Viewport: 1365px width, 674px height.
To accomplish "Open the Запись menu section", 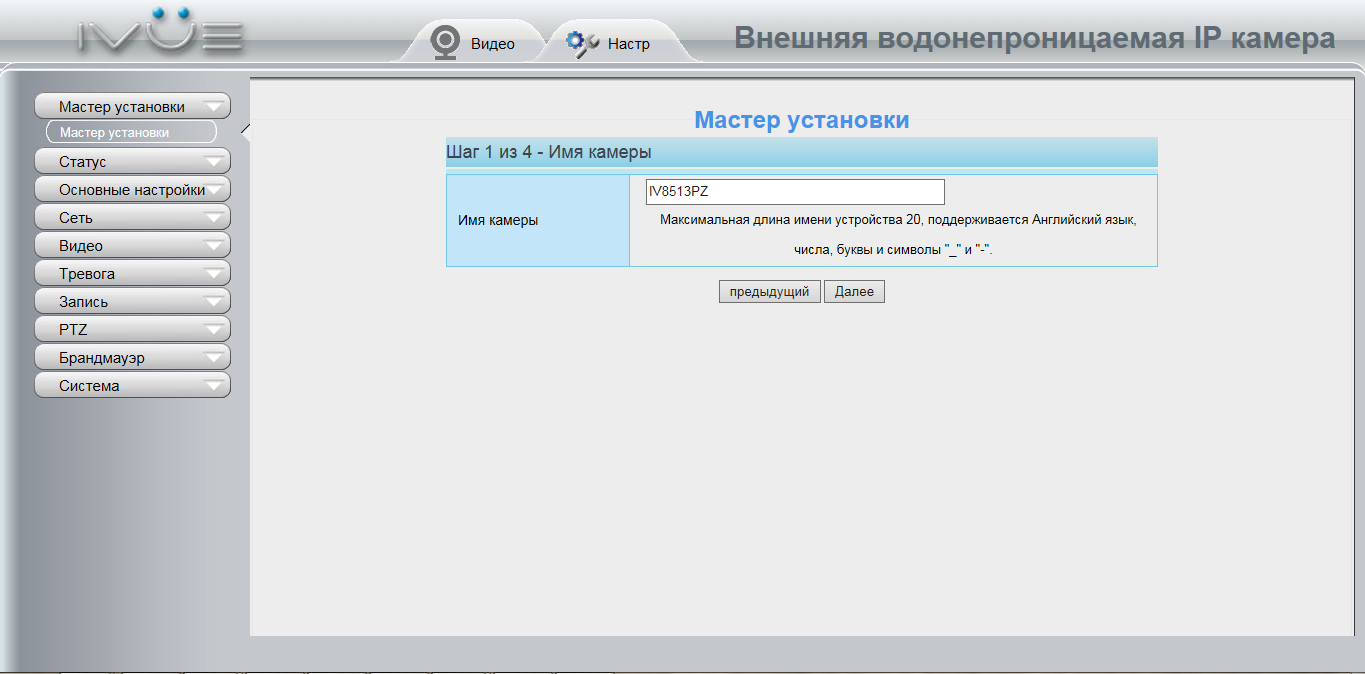I will tap(132, 301).
